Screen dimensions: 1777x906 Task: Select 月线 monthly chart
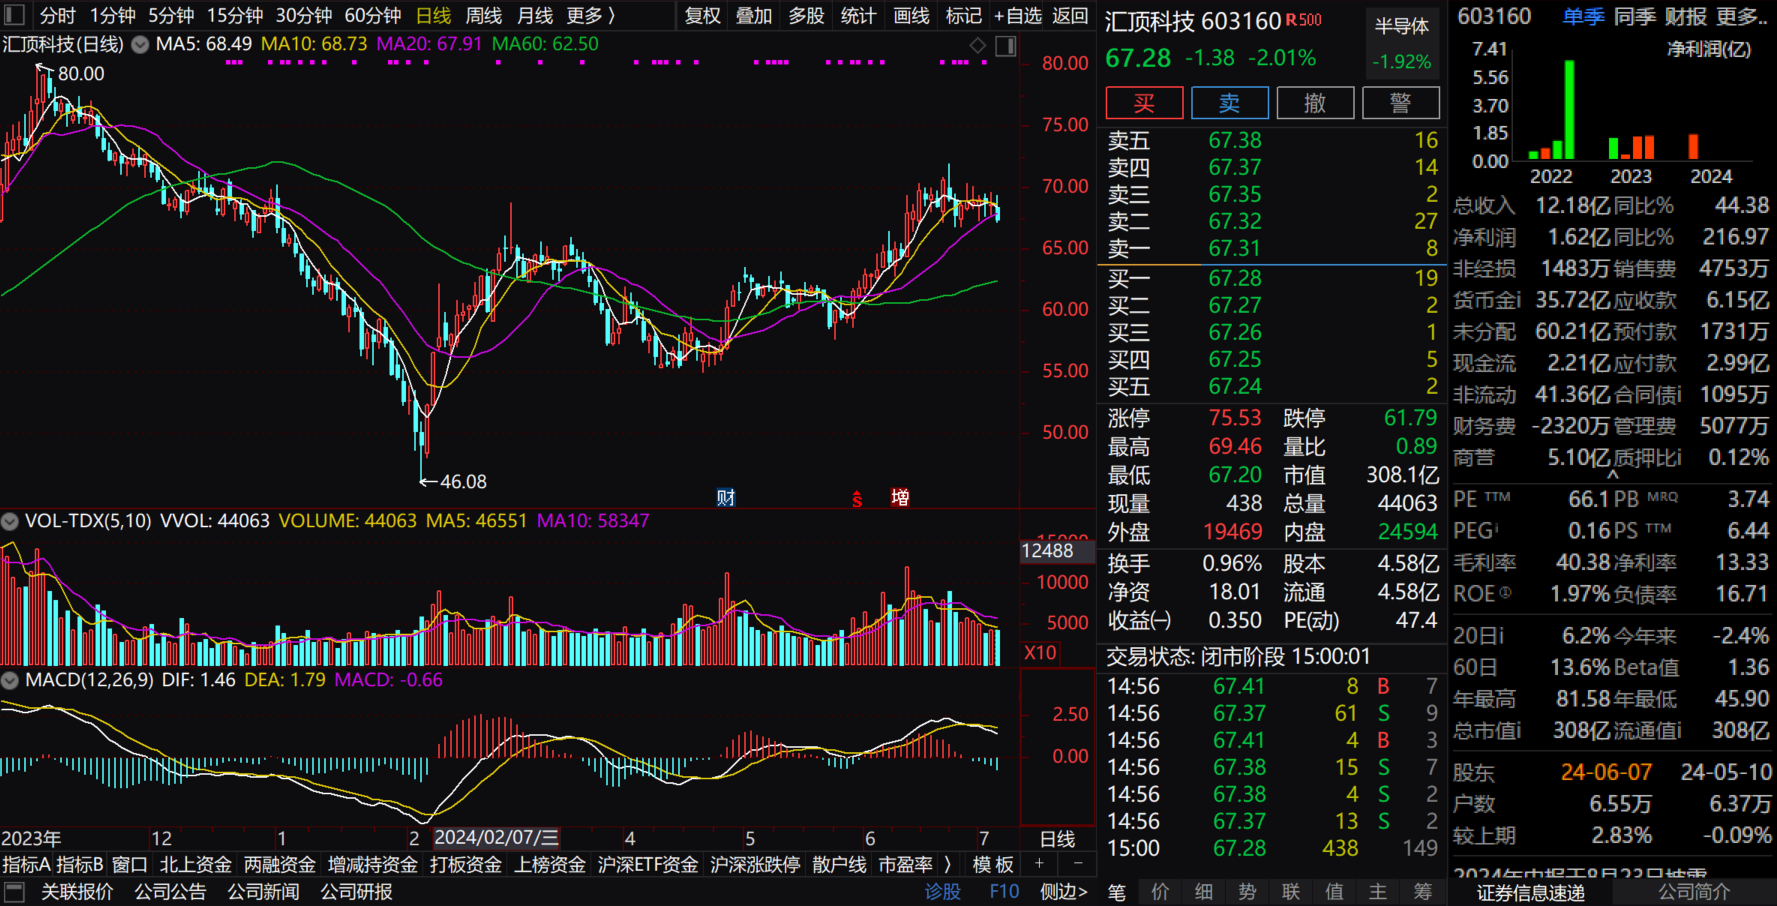click(535, 16)
